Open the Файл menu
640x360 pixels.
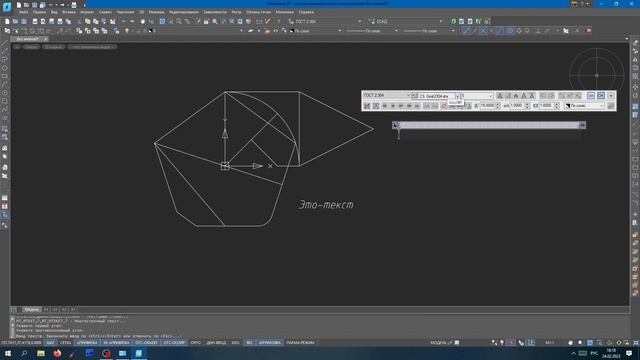23,12
